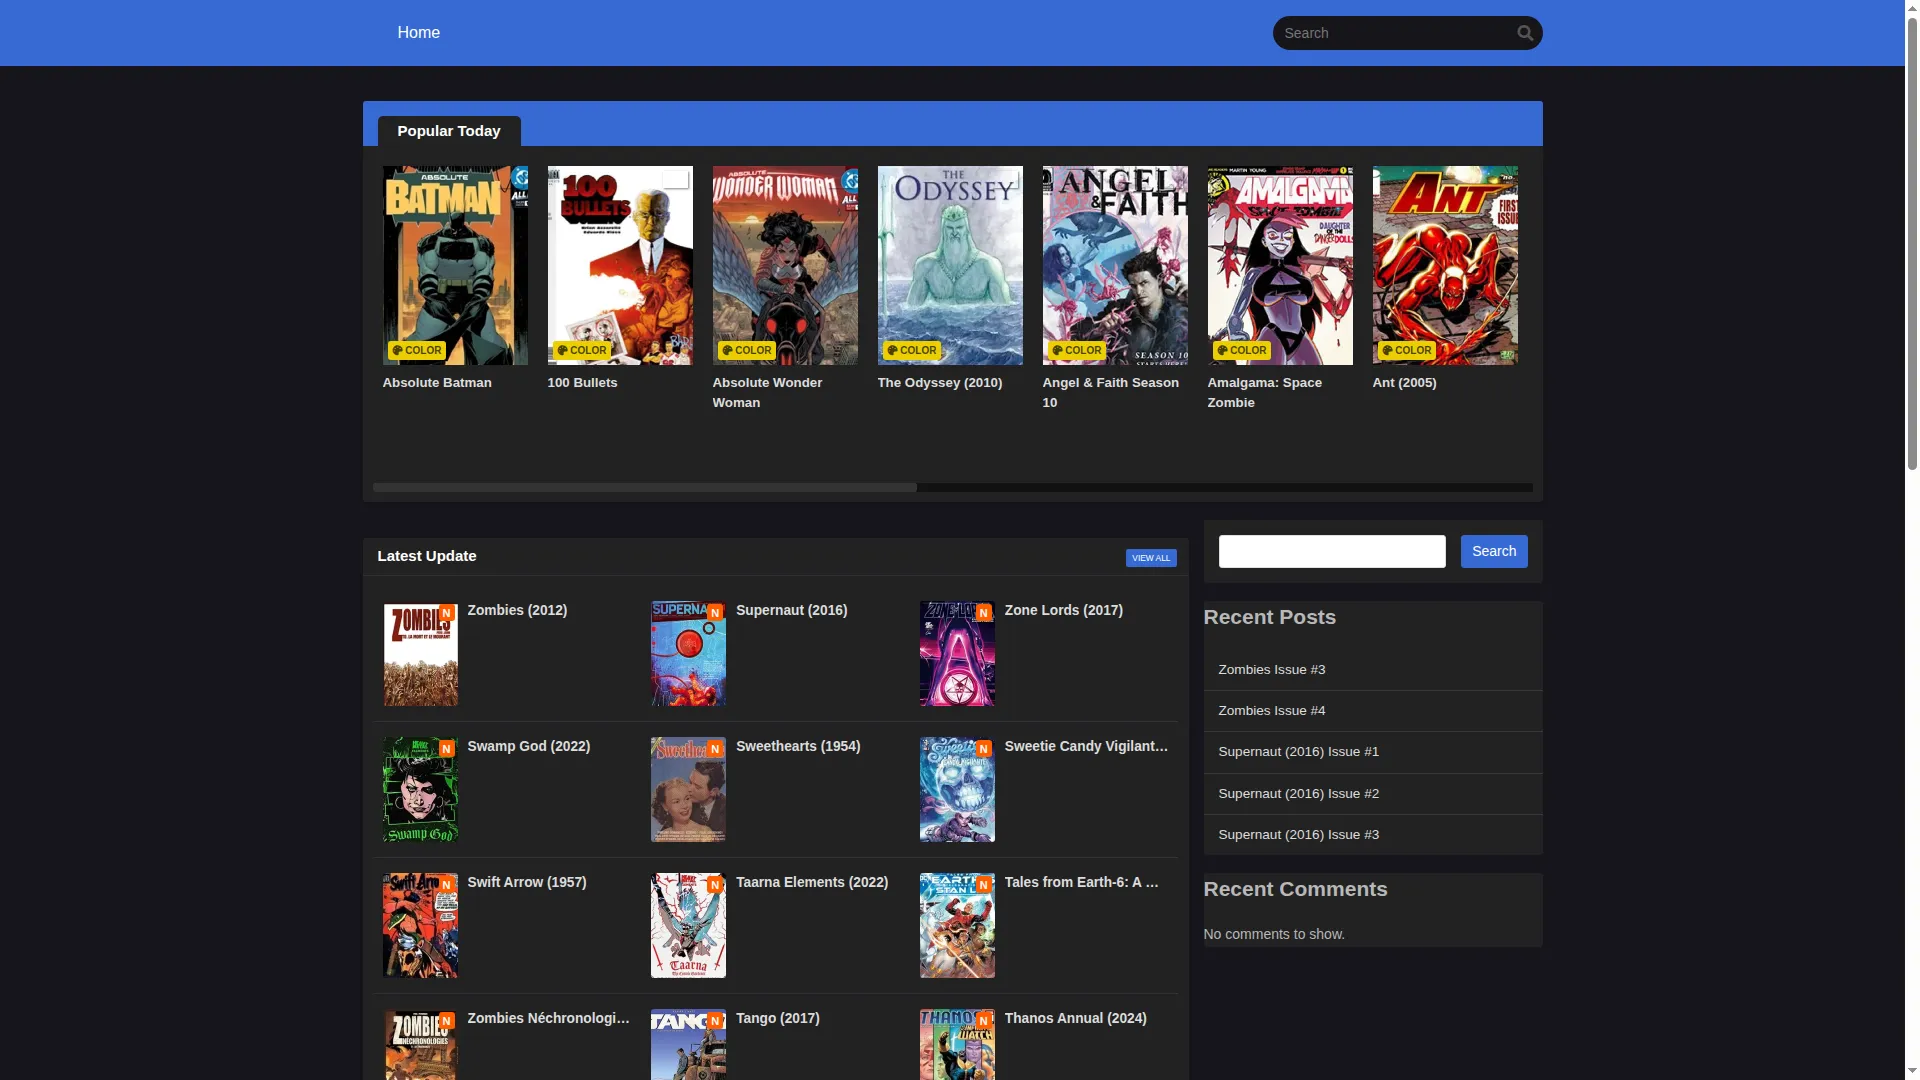Image resolution: width=1920 pixels, height=1080 pixels.
Task: Open the Tango (2017) title
Action: [777, 1018]
